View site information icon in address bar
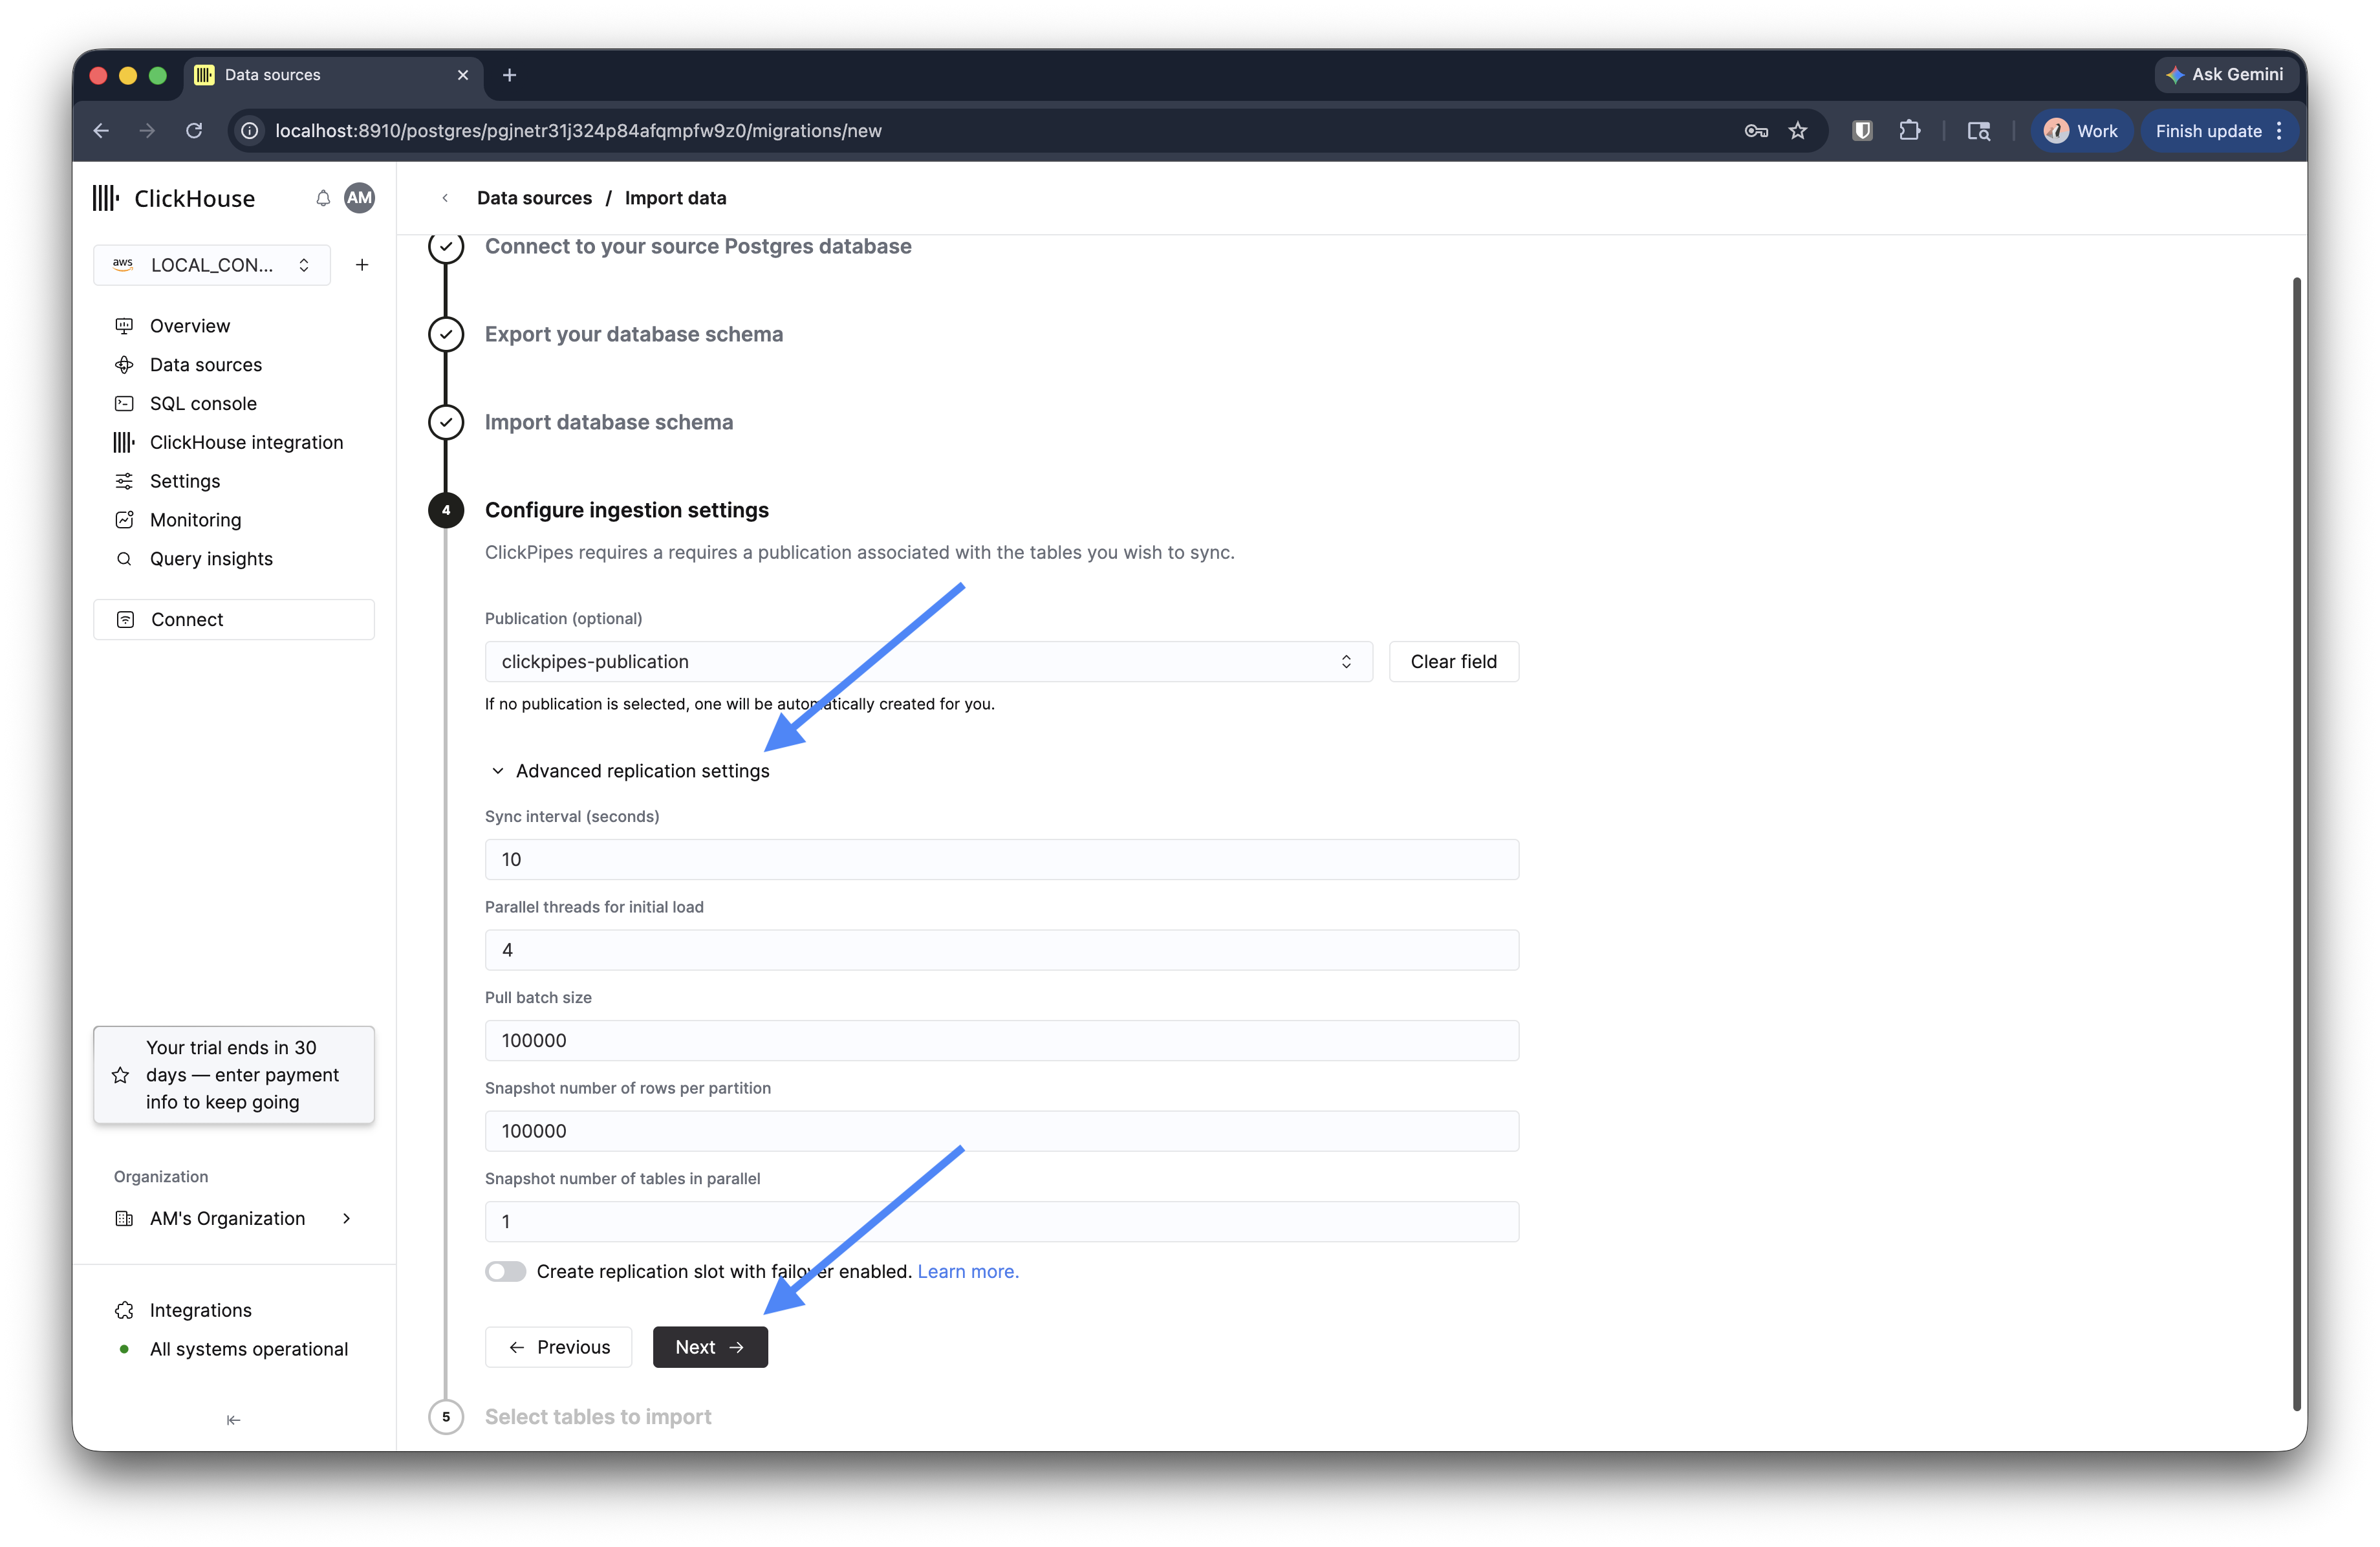 250,131
